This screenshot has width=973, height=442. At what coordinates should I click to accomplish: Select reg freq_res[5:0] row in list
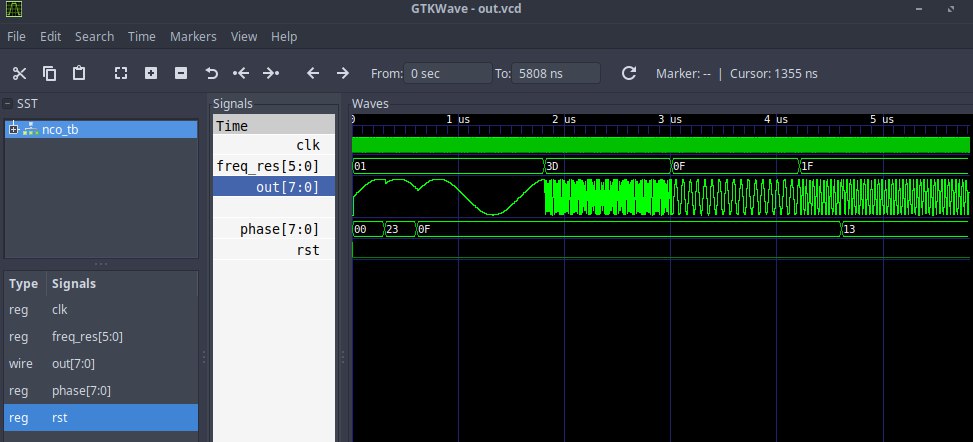click(101, 336)
